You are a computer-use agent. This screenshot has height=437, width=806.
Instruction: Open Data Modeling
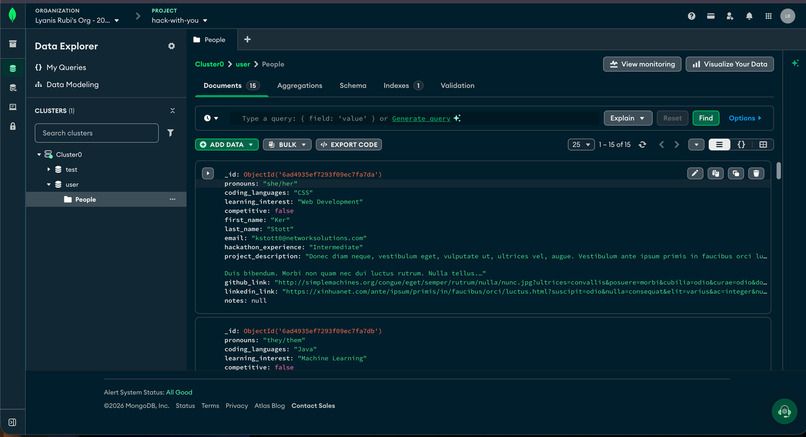[x=67, y=84]
